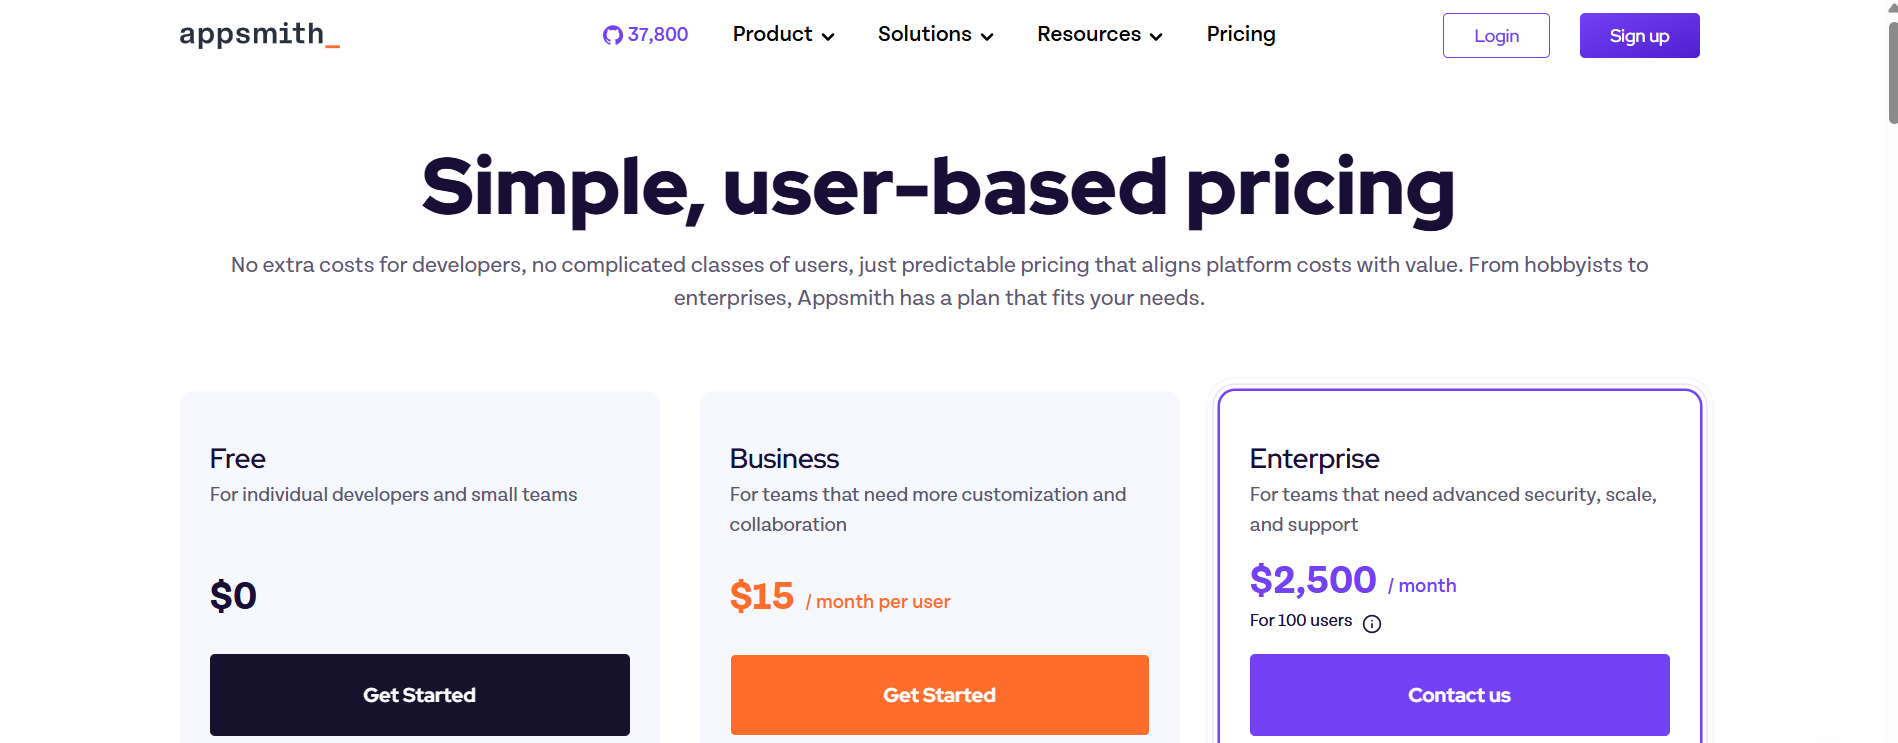Click the Business plan $15 price
The width and height of the screenshot is (1898, 743).
(761, 597)
